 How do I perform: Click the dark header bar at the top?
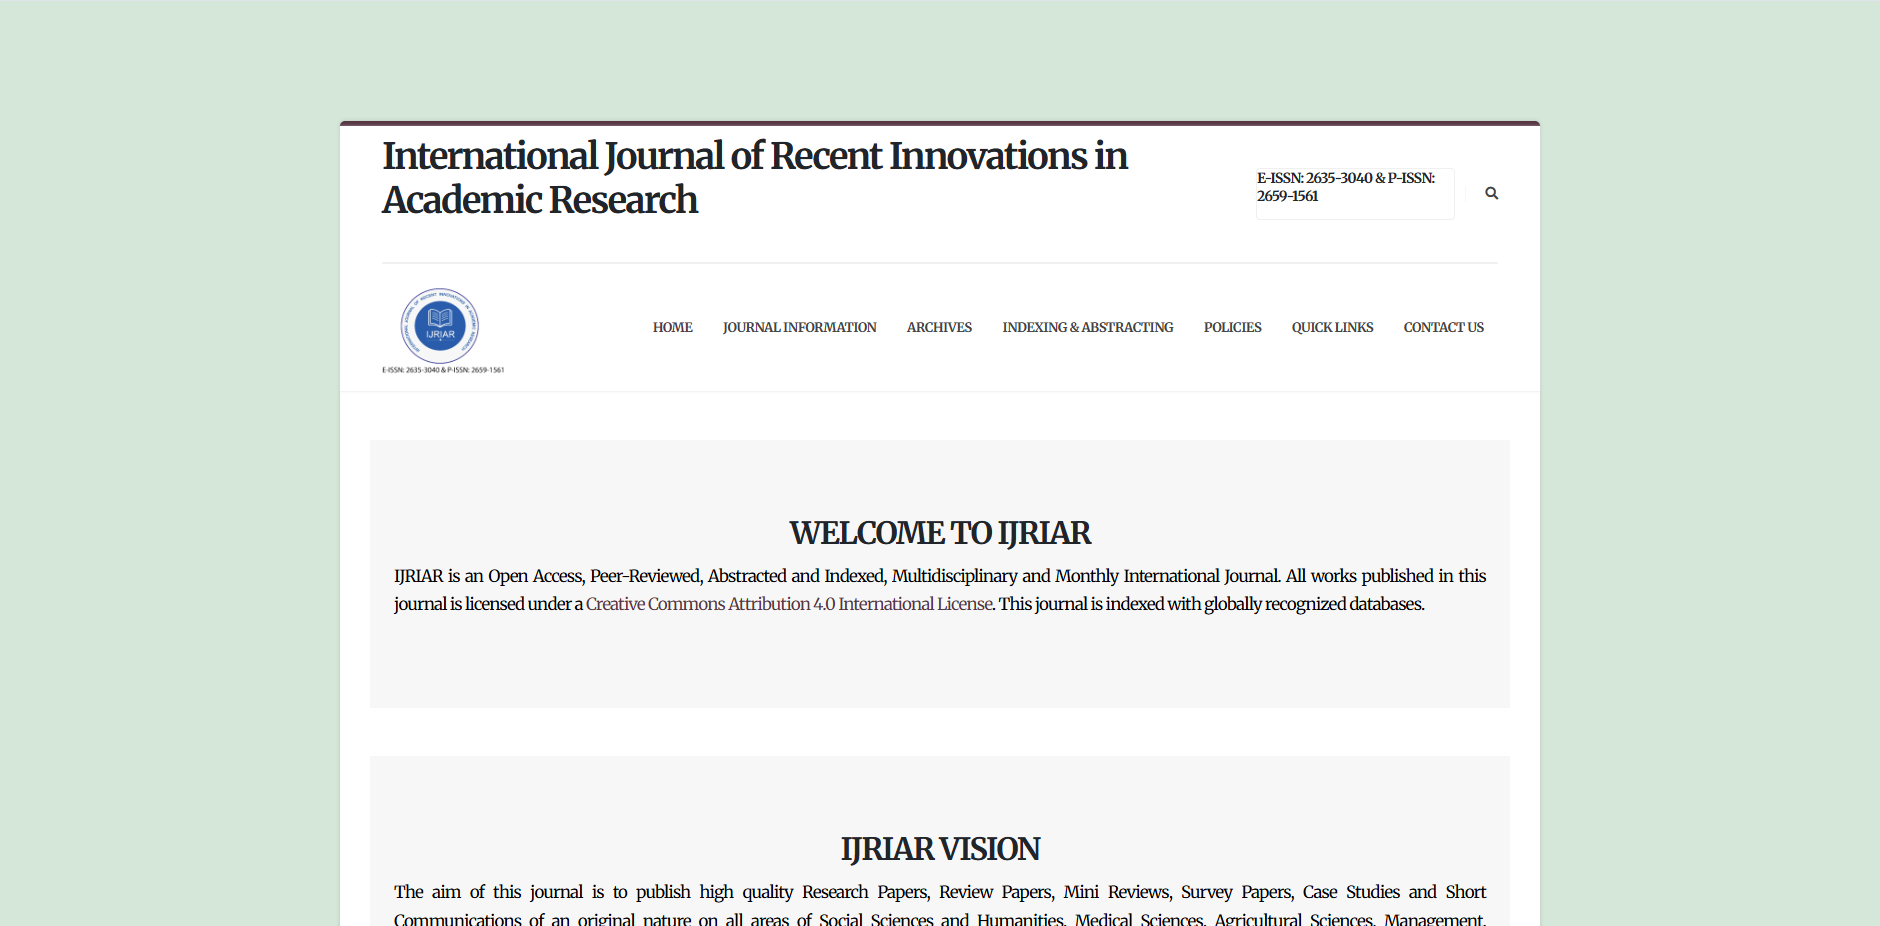click(x=939, y=122)
